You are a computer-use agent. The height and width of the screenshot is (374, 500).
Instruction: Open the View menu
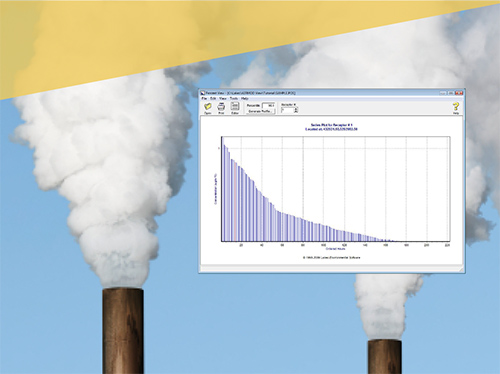[223, 98]
